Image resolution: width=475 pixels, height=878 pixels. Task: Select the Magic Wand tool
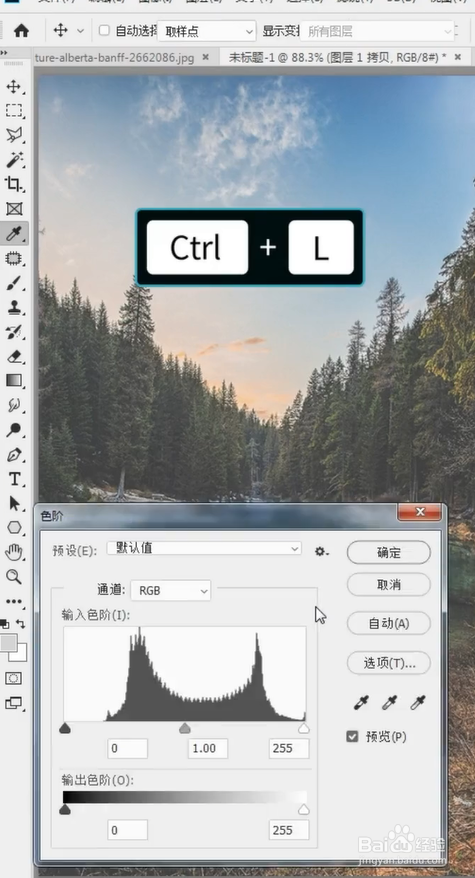pyautogui.click(x=14, y=160)
